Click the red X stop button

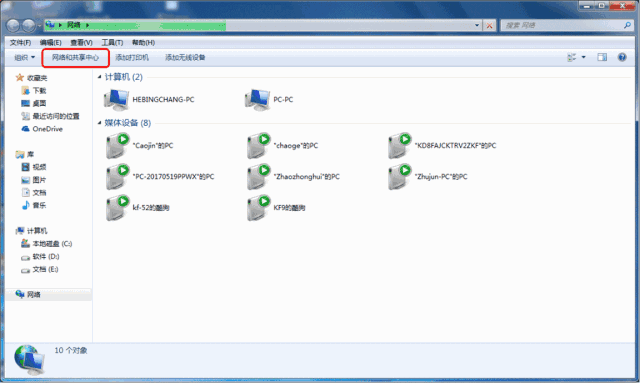[x=489, y=26]
